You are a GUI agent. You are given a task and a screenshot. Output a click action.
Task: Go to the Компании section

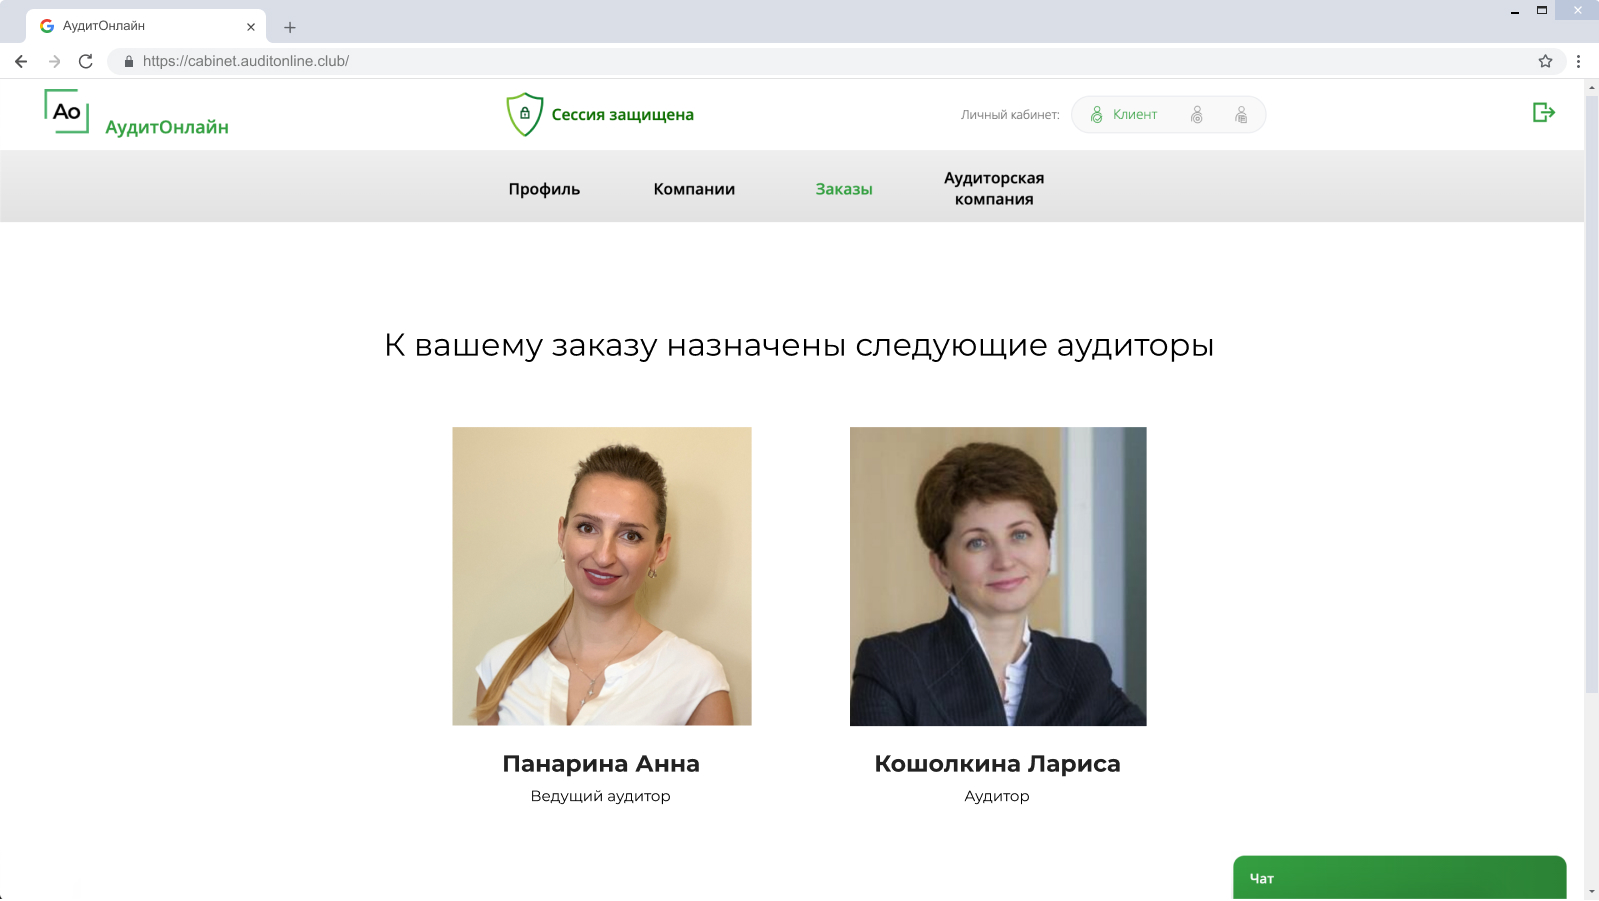[x=694, y=189]
